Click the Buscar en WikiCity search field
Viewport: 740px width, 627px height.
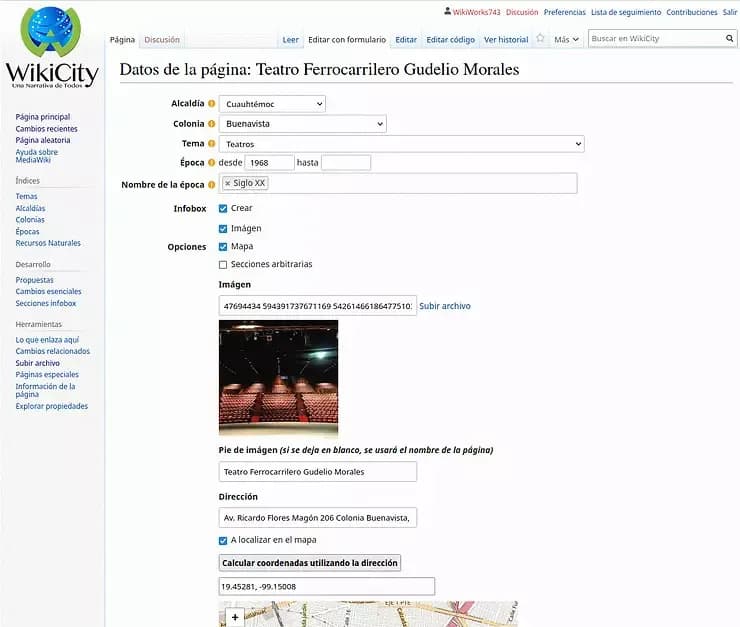(656, 39)
